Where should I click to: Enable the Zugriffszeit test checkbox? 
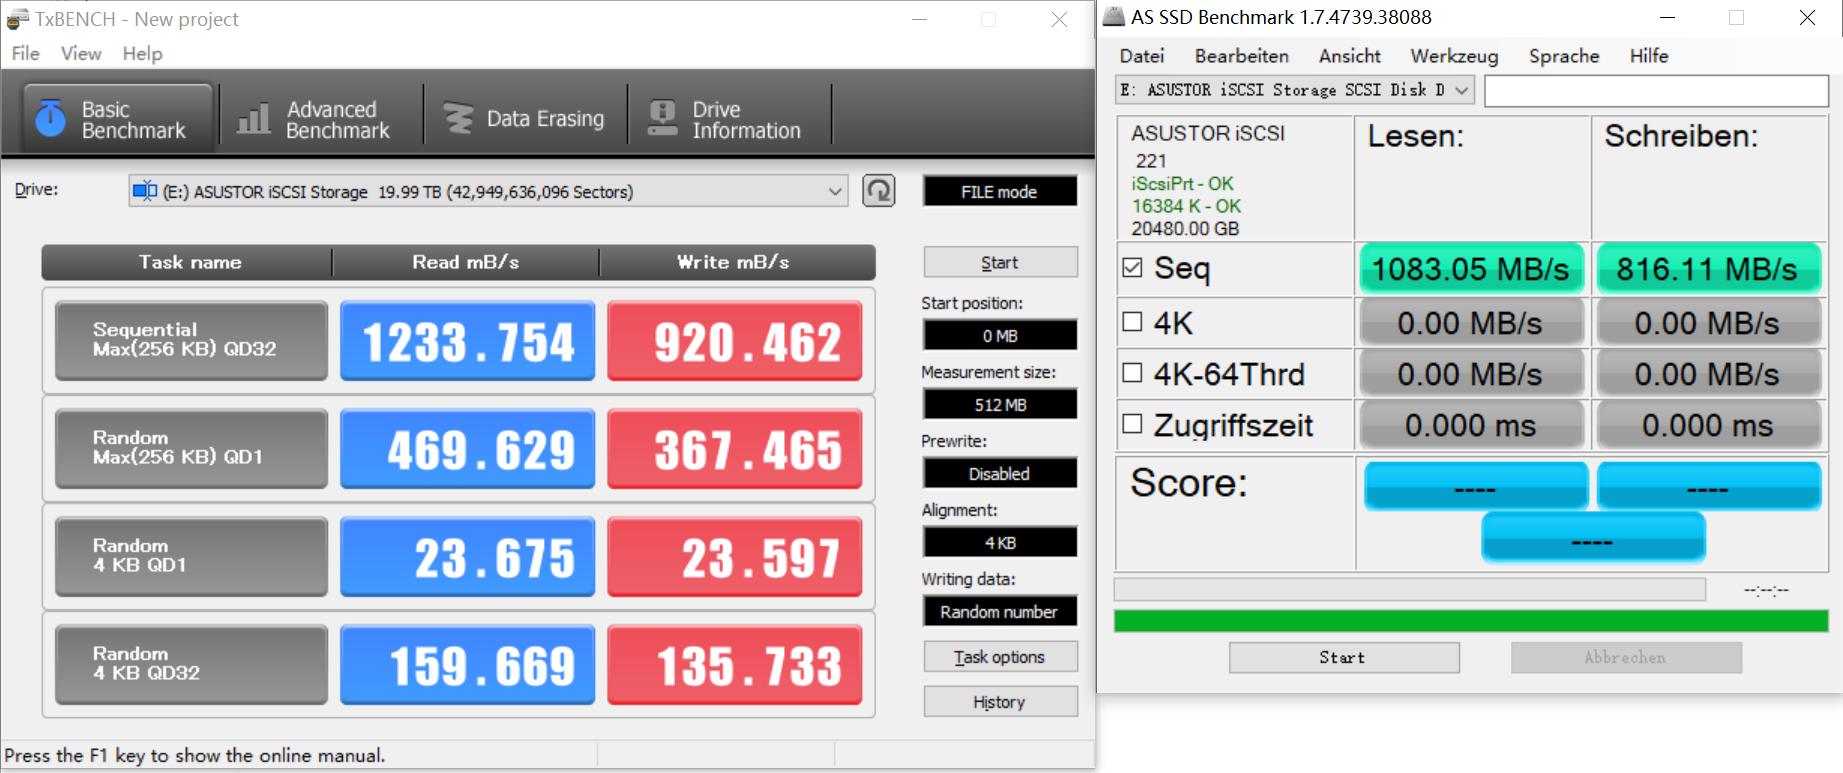click(x=1132, y=424)
